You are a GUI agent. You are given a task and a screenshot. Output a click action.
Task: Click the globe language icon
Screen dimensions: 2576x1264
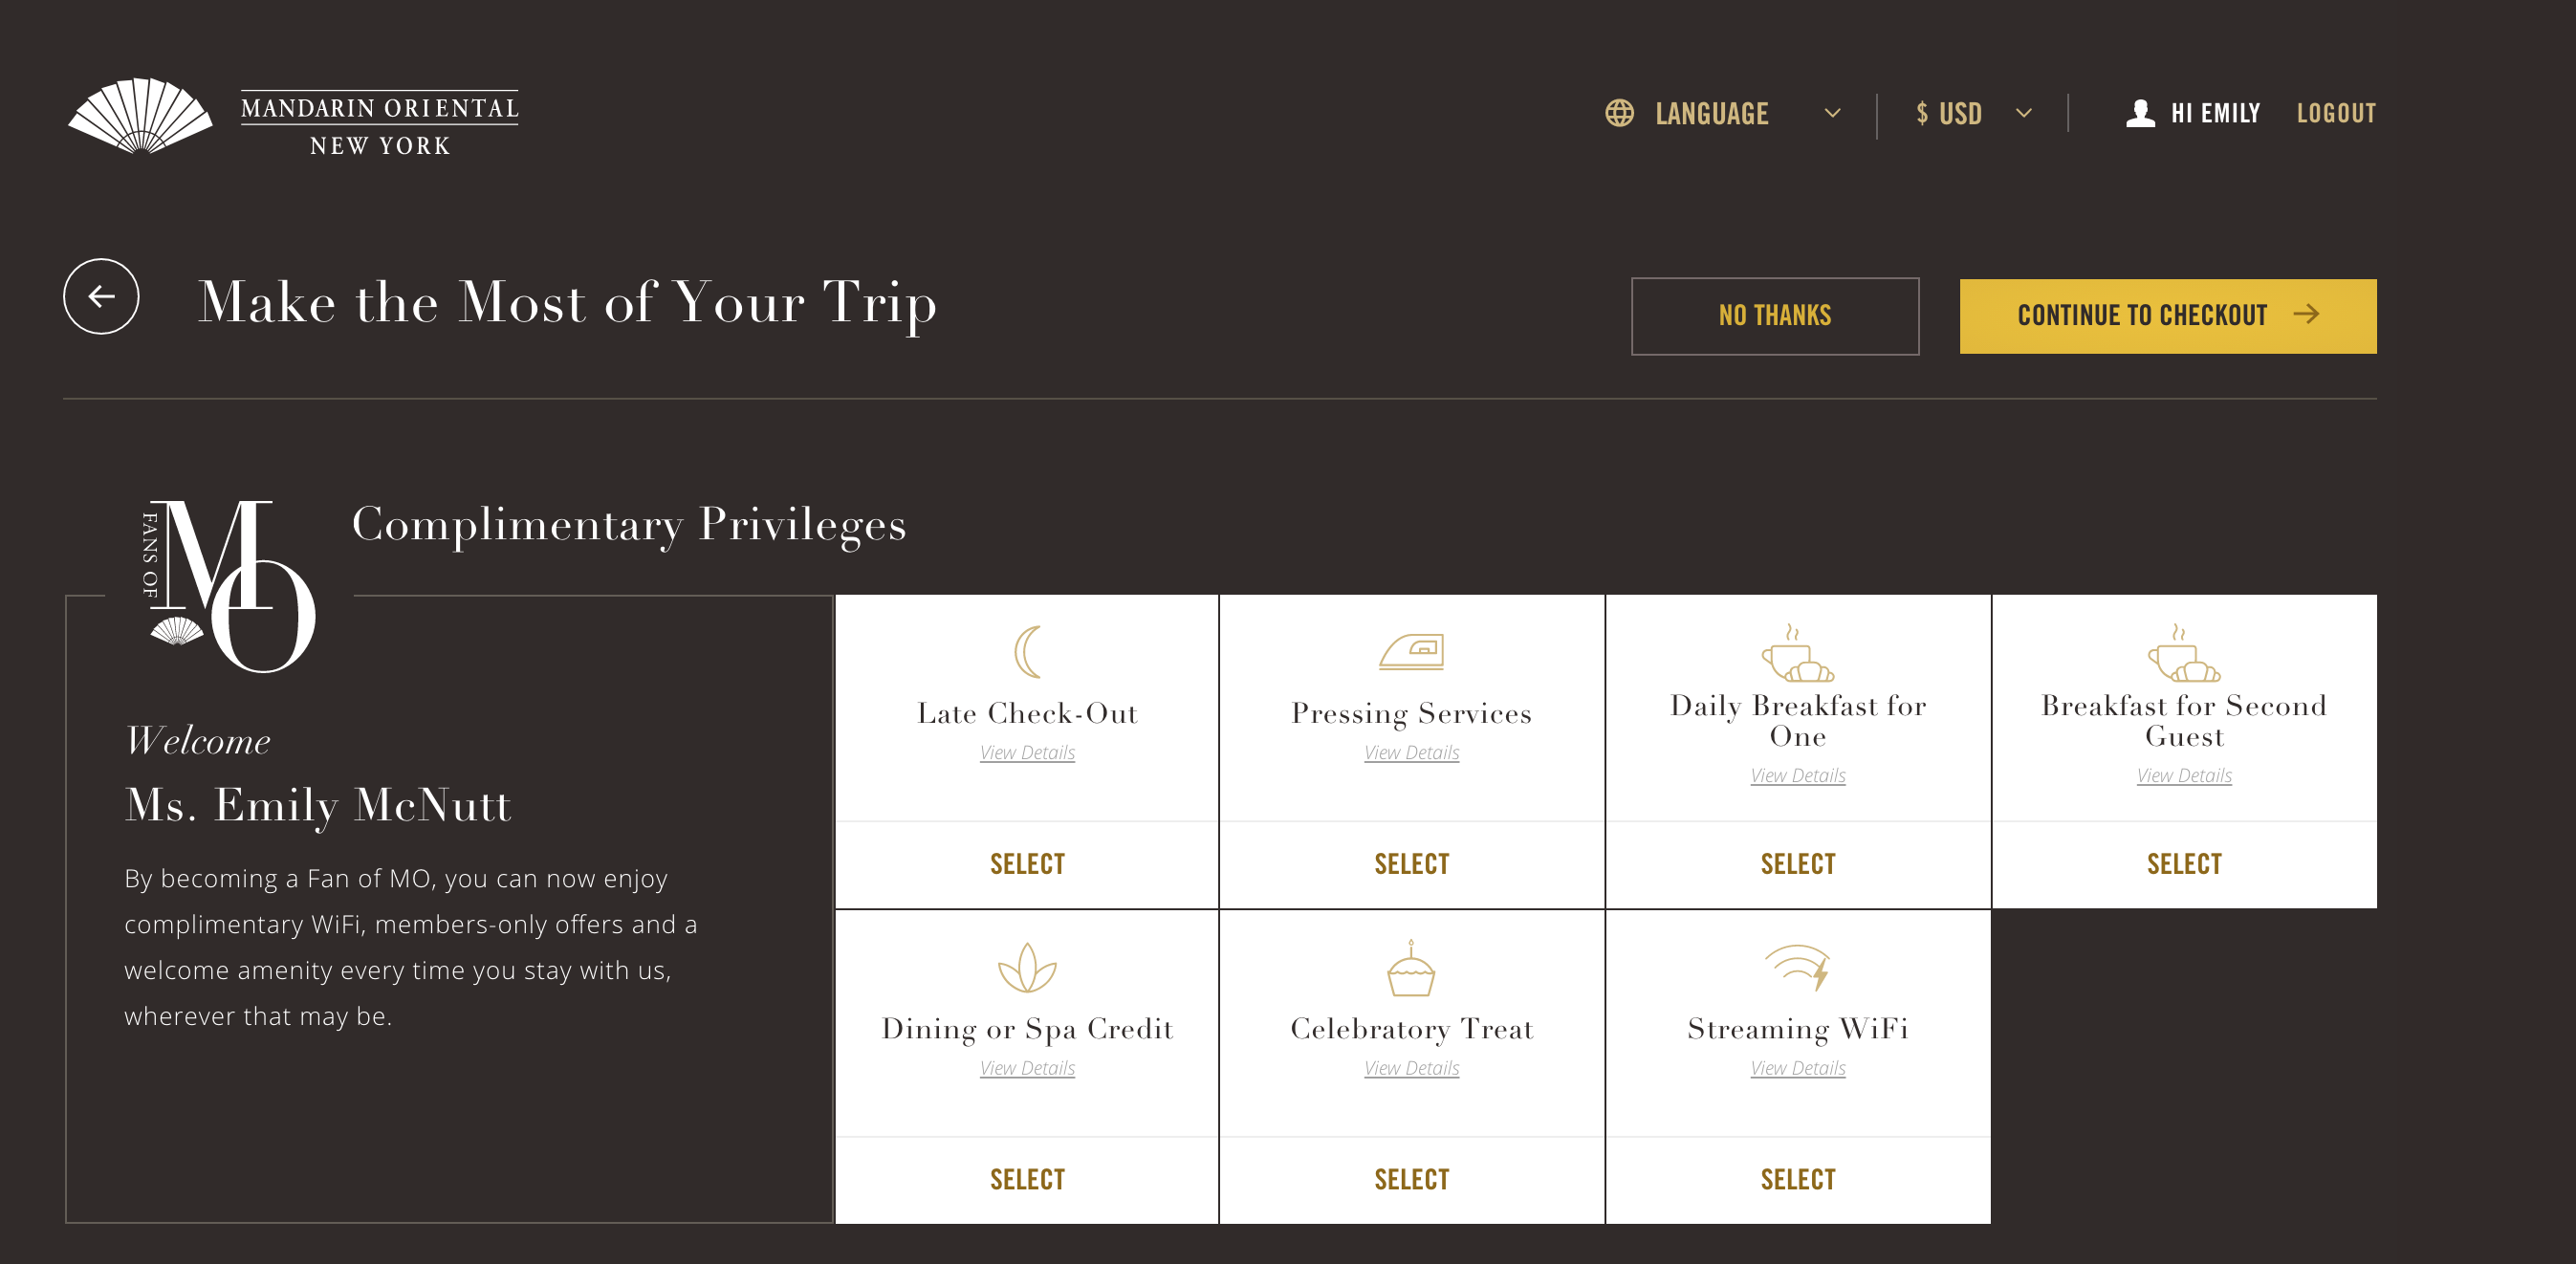[1619, 113]
